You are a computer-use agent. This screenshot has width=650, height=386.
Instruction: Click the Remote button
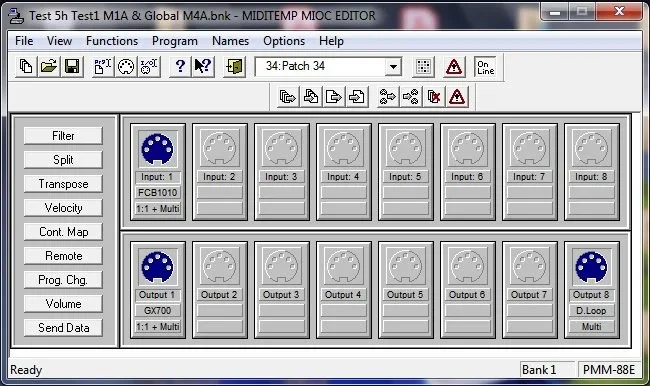[x=63, y=256]
